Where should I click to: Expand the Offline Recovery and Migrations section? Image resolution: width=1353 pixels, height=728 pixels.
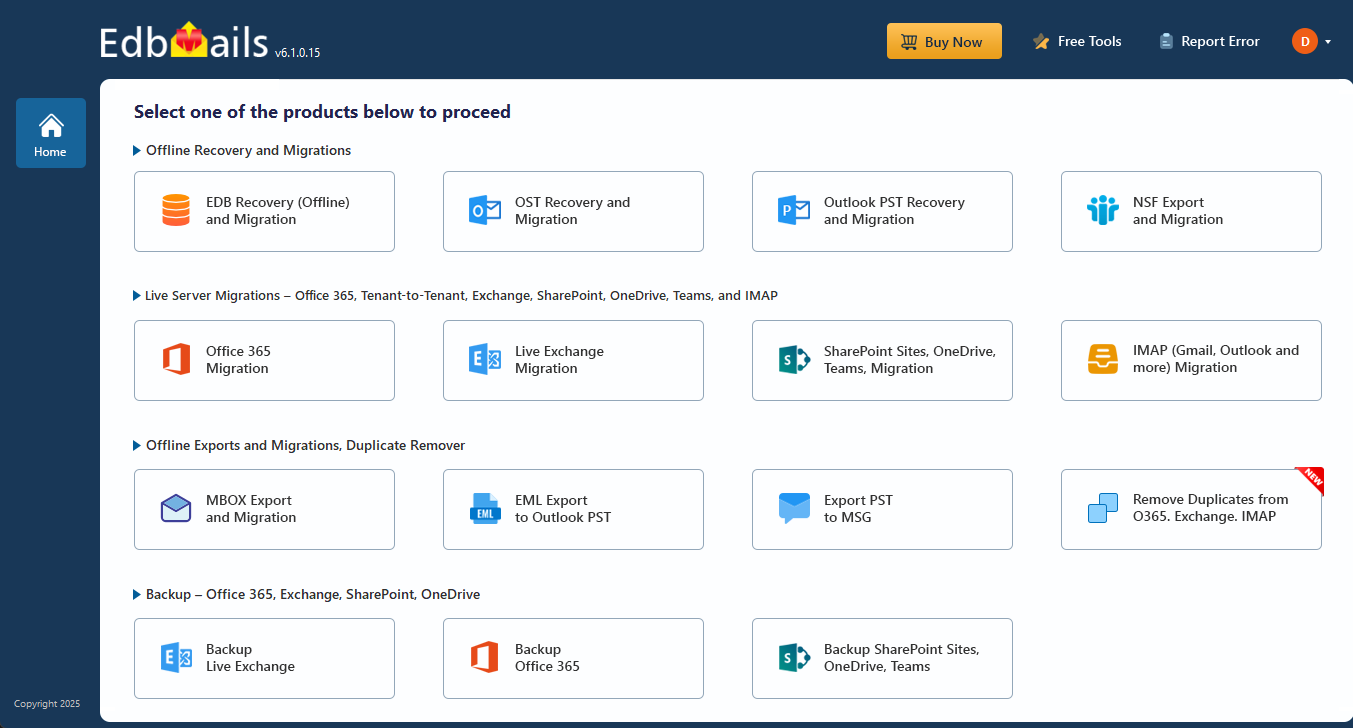(x=137, y=150)
